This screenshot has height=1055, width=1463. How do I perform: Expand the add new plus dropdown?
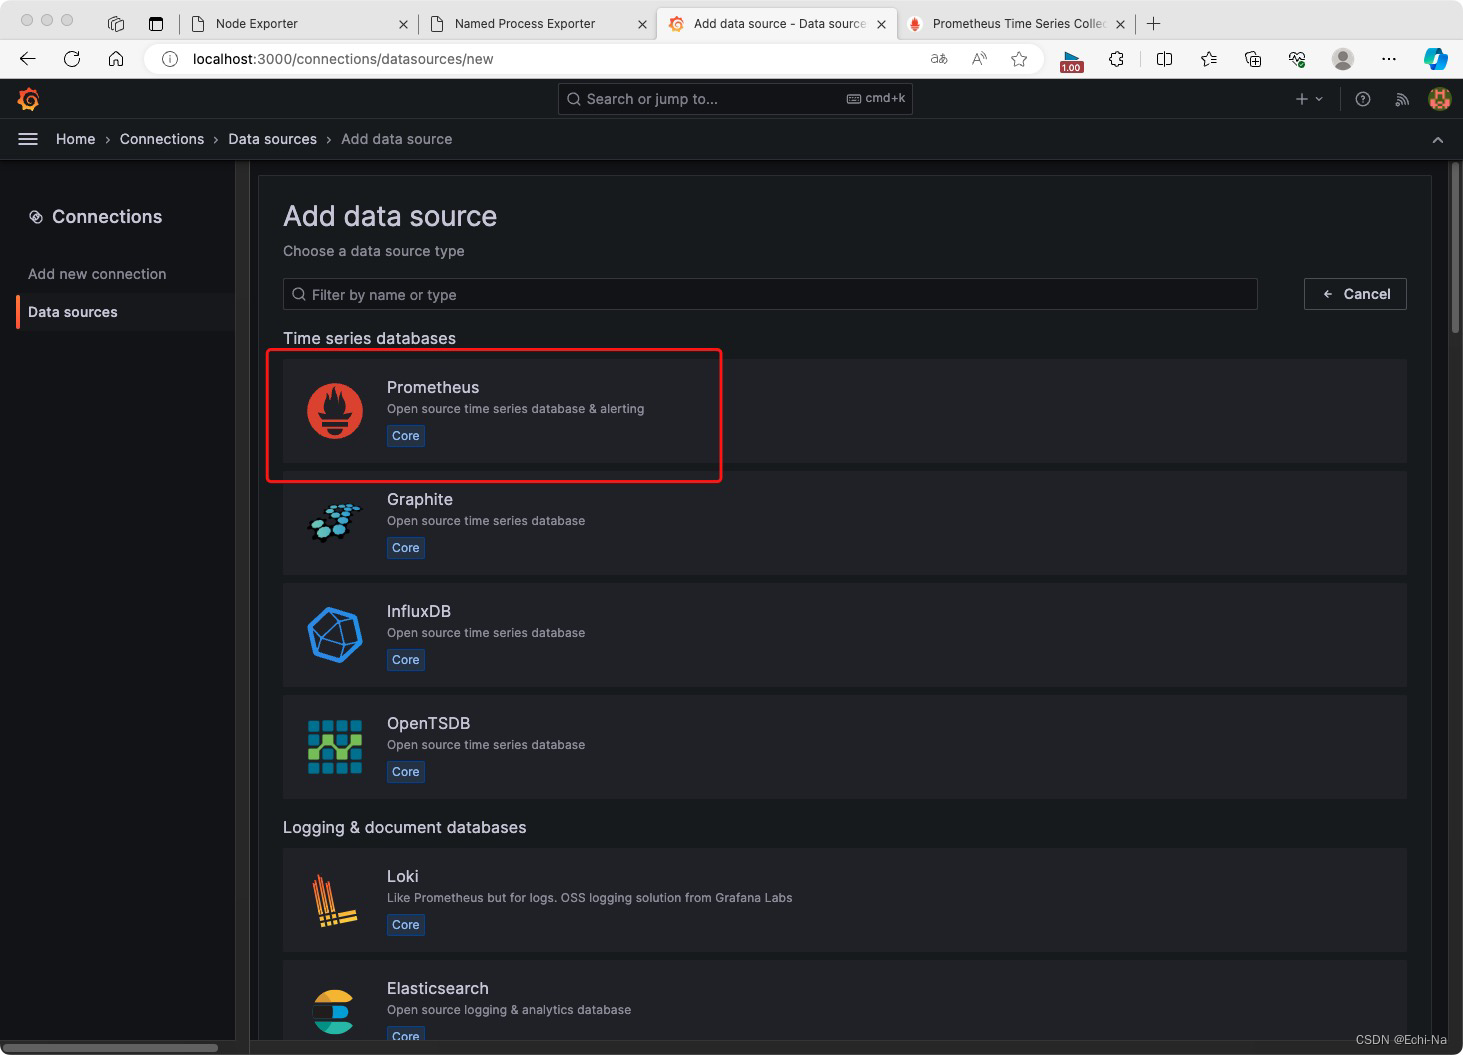(x=1309, y=99)
